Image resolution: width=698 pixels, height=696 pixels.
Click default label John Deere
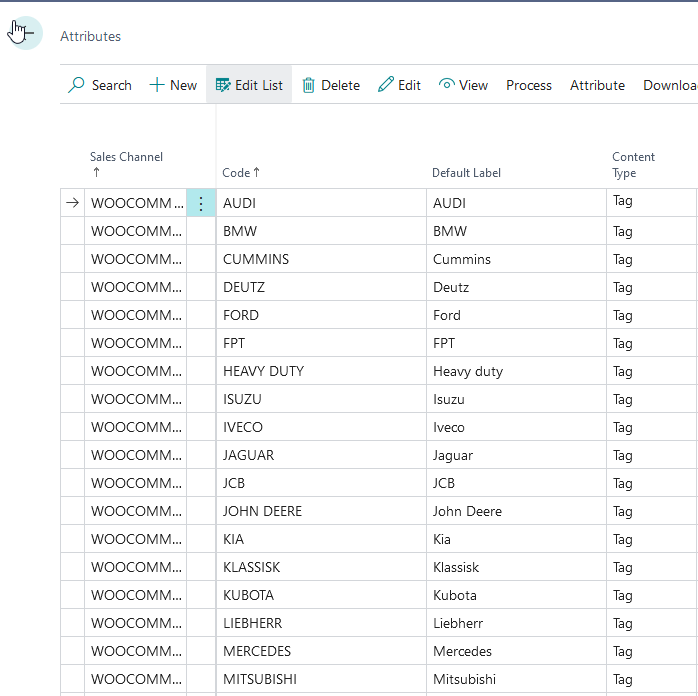coord(516,511)
